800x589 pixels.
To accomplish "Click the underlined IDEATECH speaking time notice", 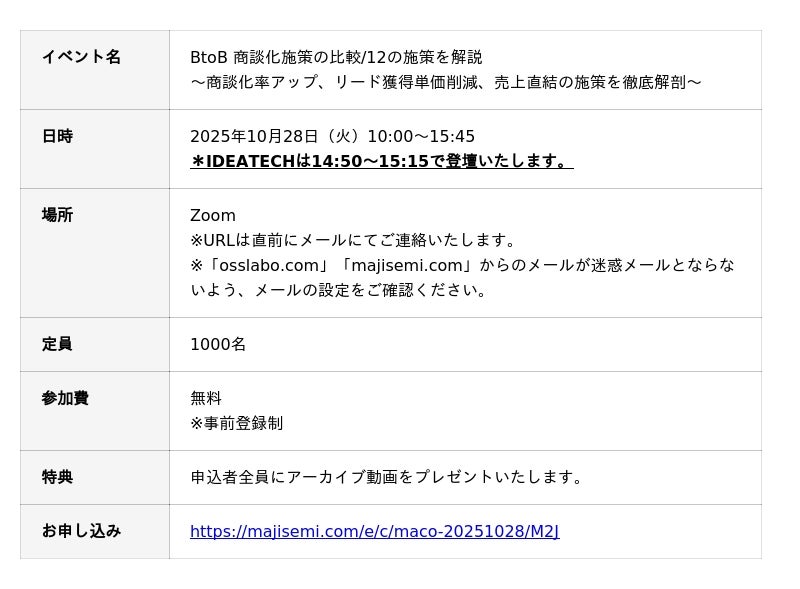I will 381,161.
